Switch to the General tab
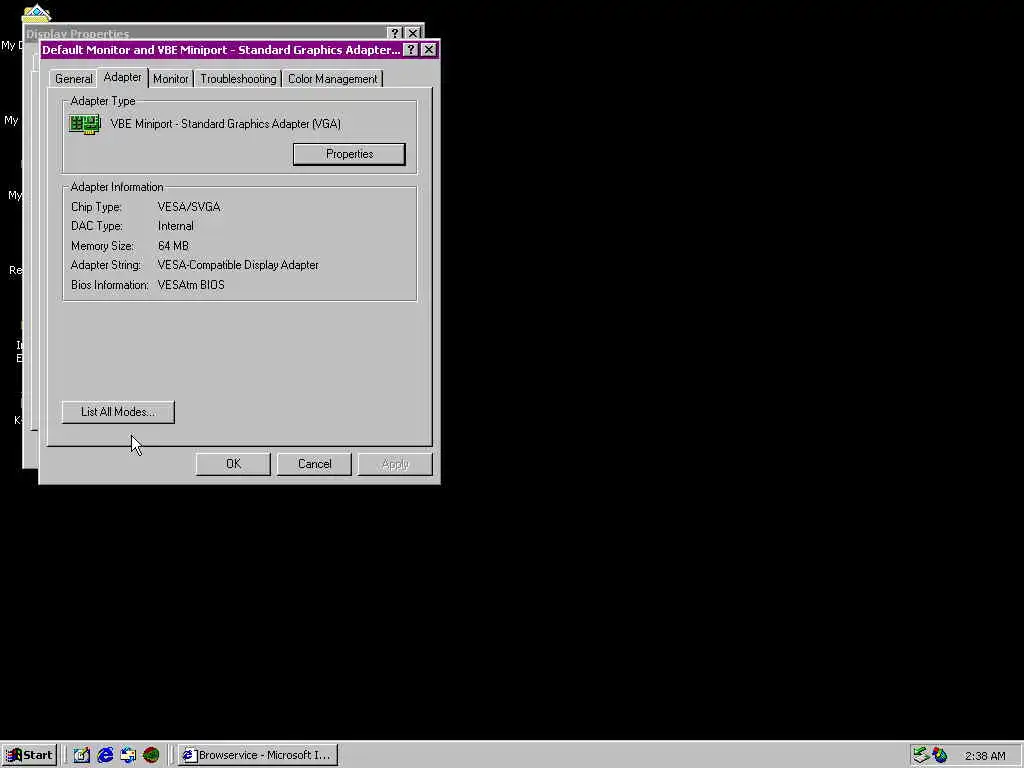This screenshot has width=1024, height=768. [73, 79]
